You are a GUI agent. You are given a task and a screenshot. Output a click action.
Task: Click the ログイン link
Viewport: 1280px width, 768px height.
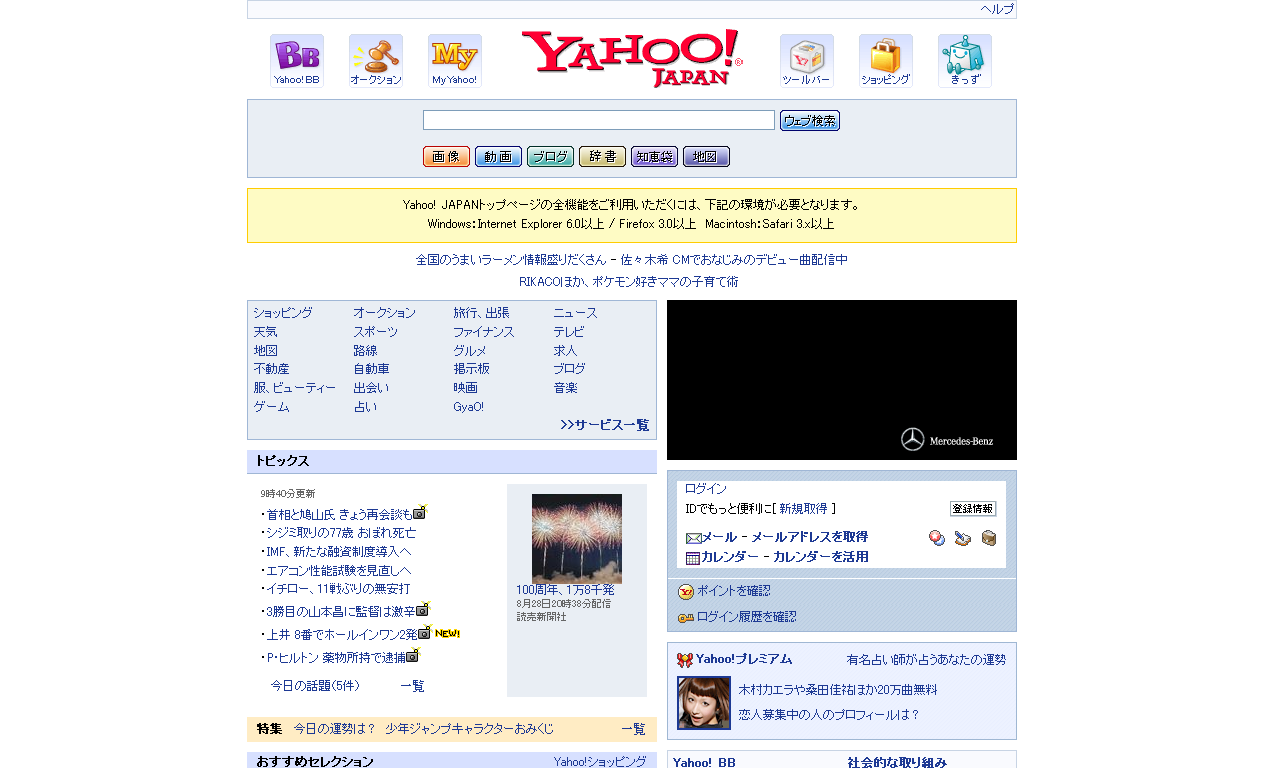[x=706, y=489]
